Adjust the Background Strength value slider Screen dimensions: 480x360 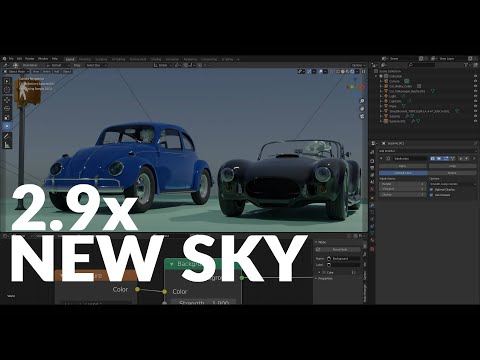[204, 303]
